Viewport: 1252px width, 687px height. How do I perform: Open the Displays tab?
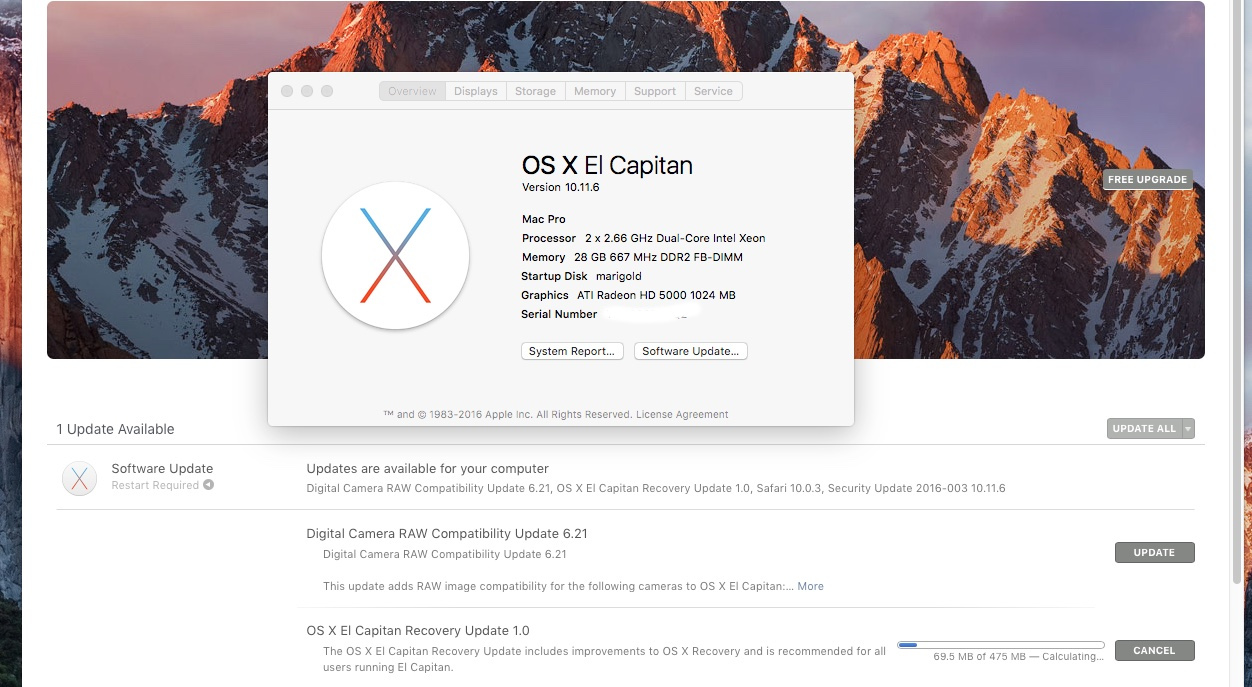click(476, 91)
